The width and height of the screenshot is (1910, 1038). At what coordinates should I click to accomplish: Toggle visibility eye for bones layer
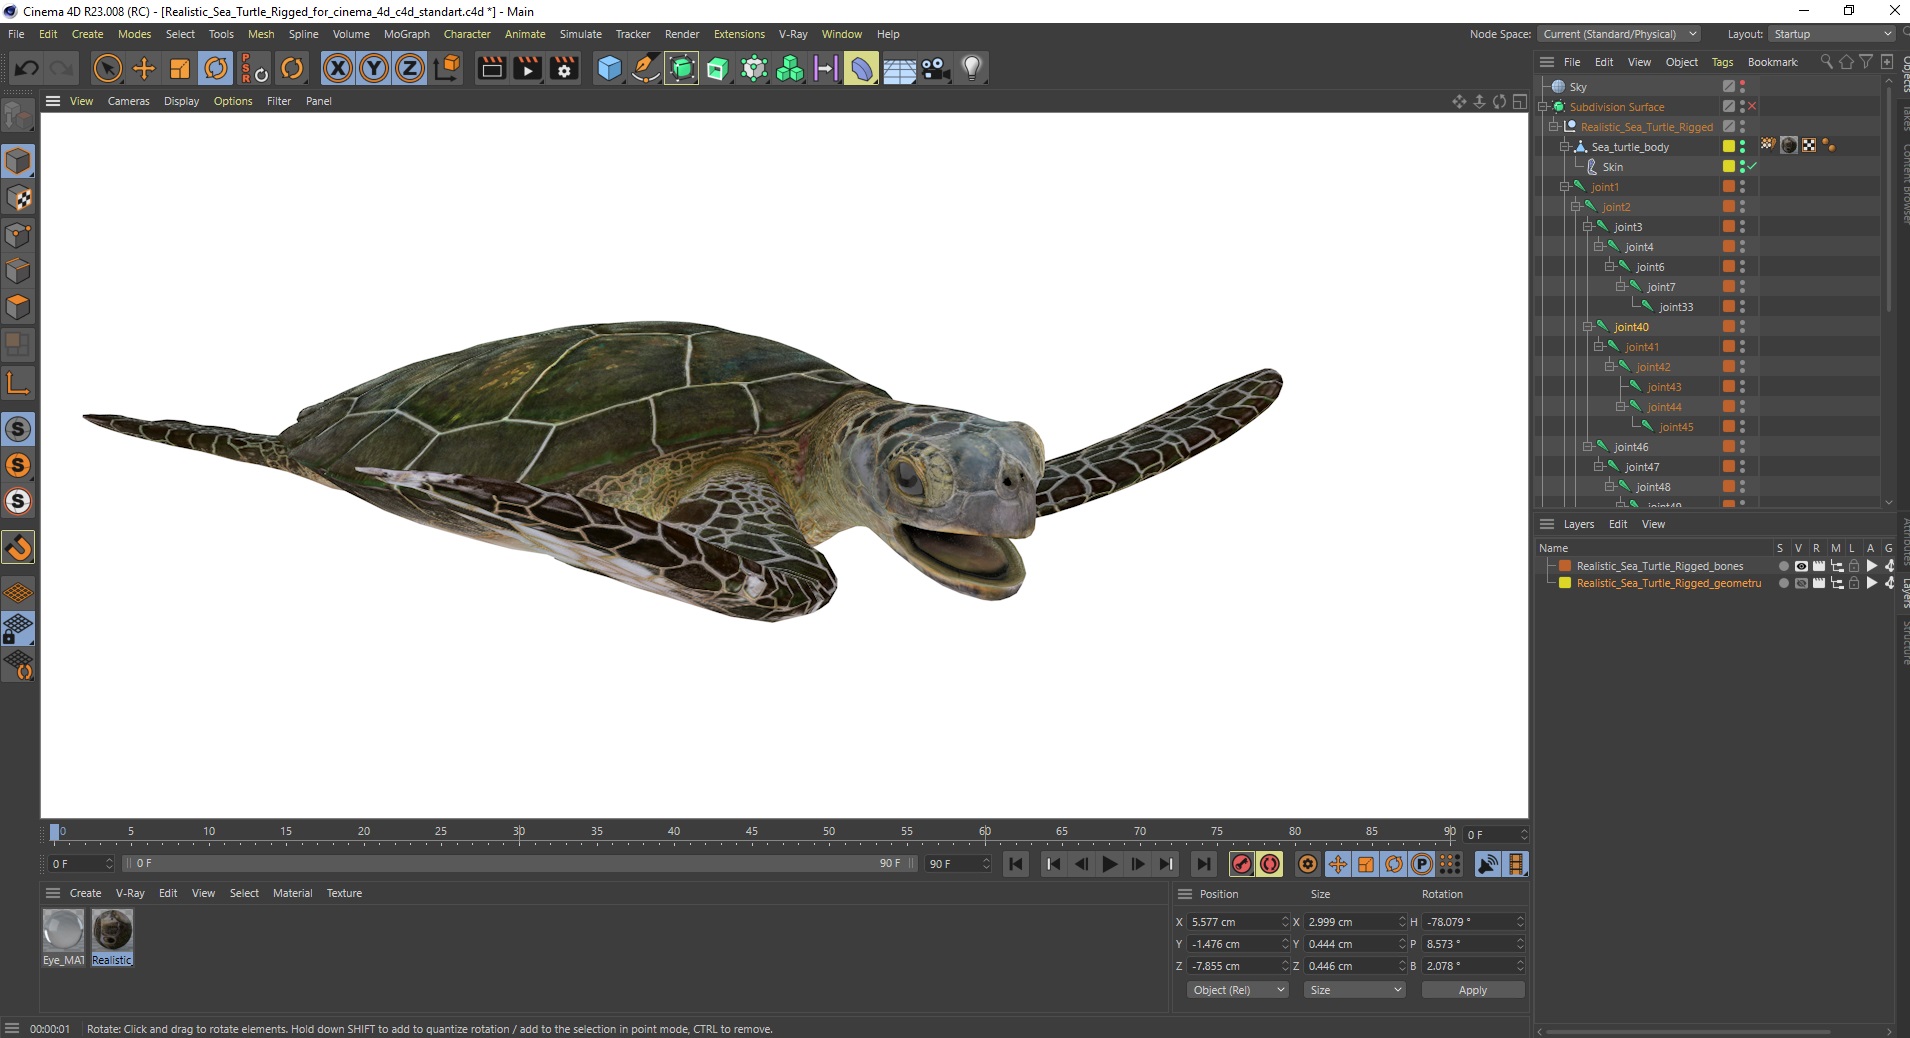click(x=1800, y=566)
